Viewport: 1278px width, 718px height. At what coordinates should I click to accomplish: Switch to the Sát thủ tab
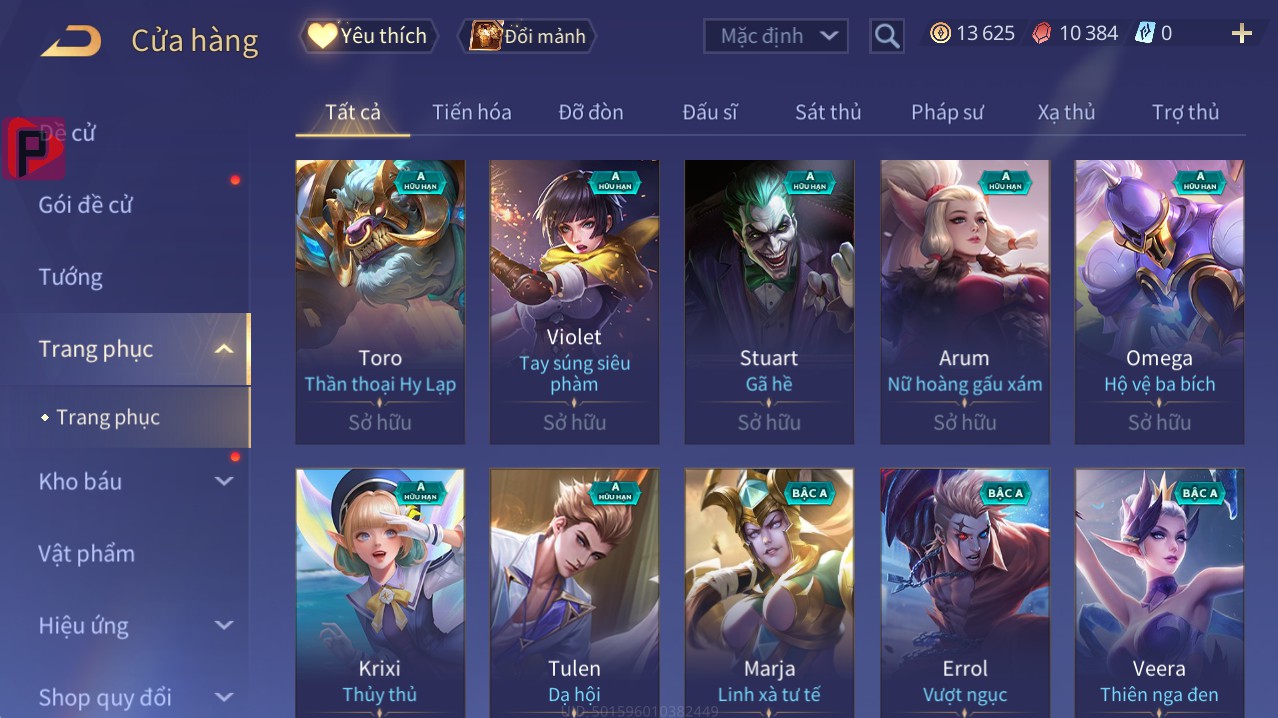pyautogui.click(x=828, y=112)
